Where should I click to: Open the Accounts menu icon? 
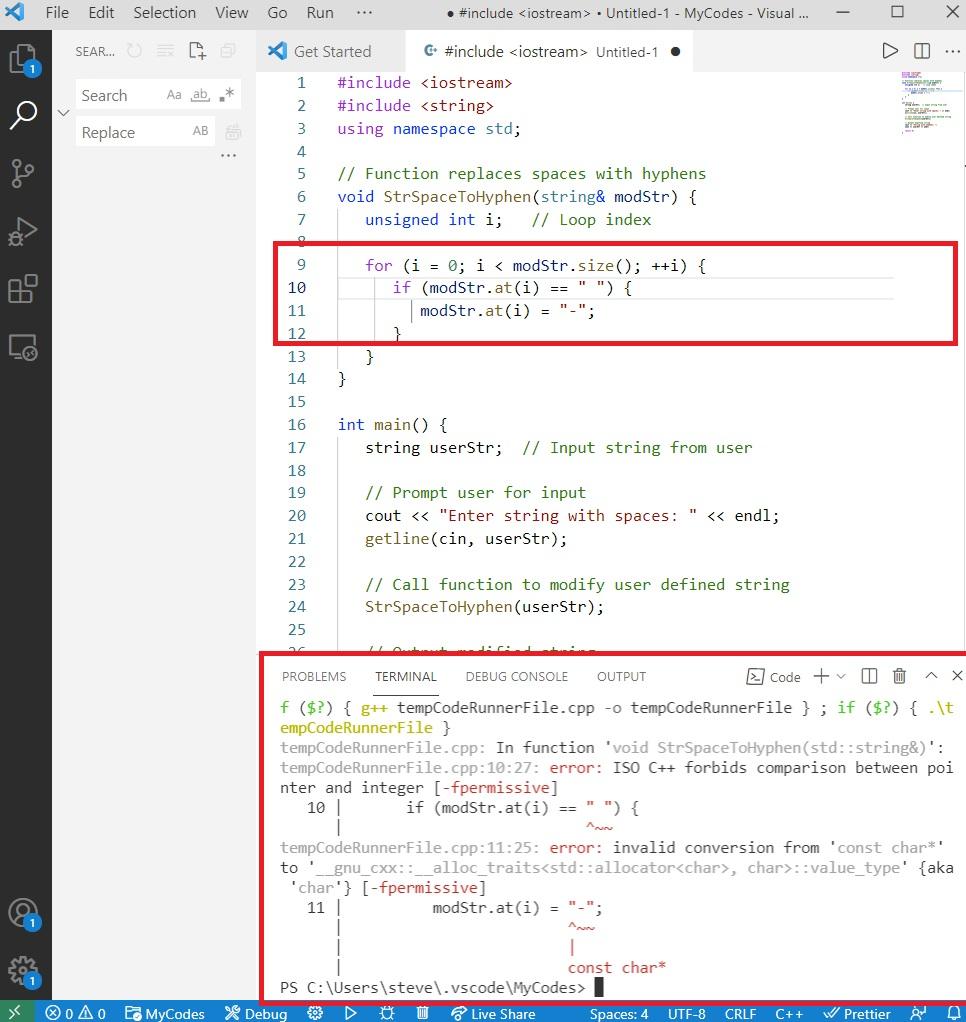tap(24, 914)
